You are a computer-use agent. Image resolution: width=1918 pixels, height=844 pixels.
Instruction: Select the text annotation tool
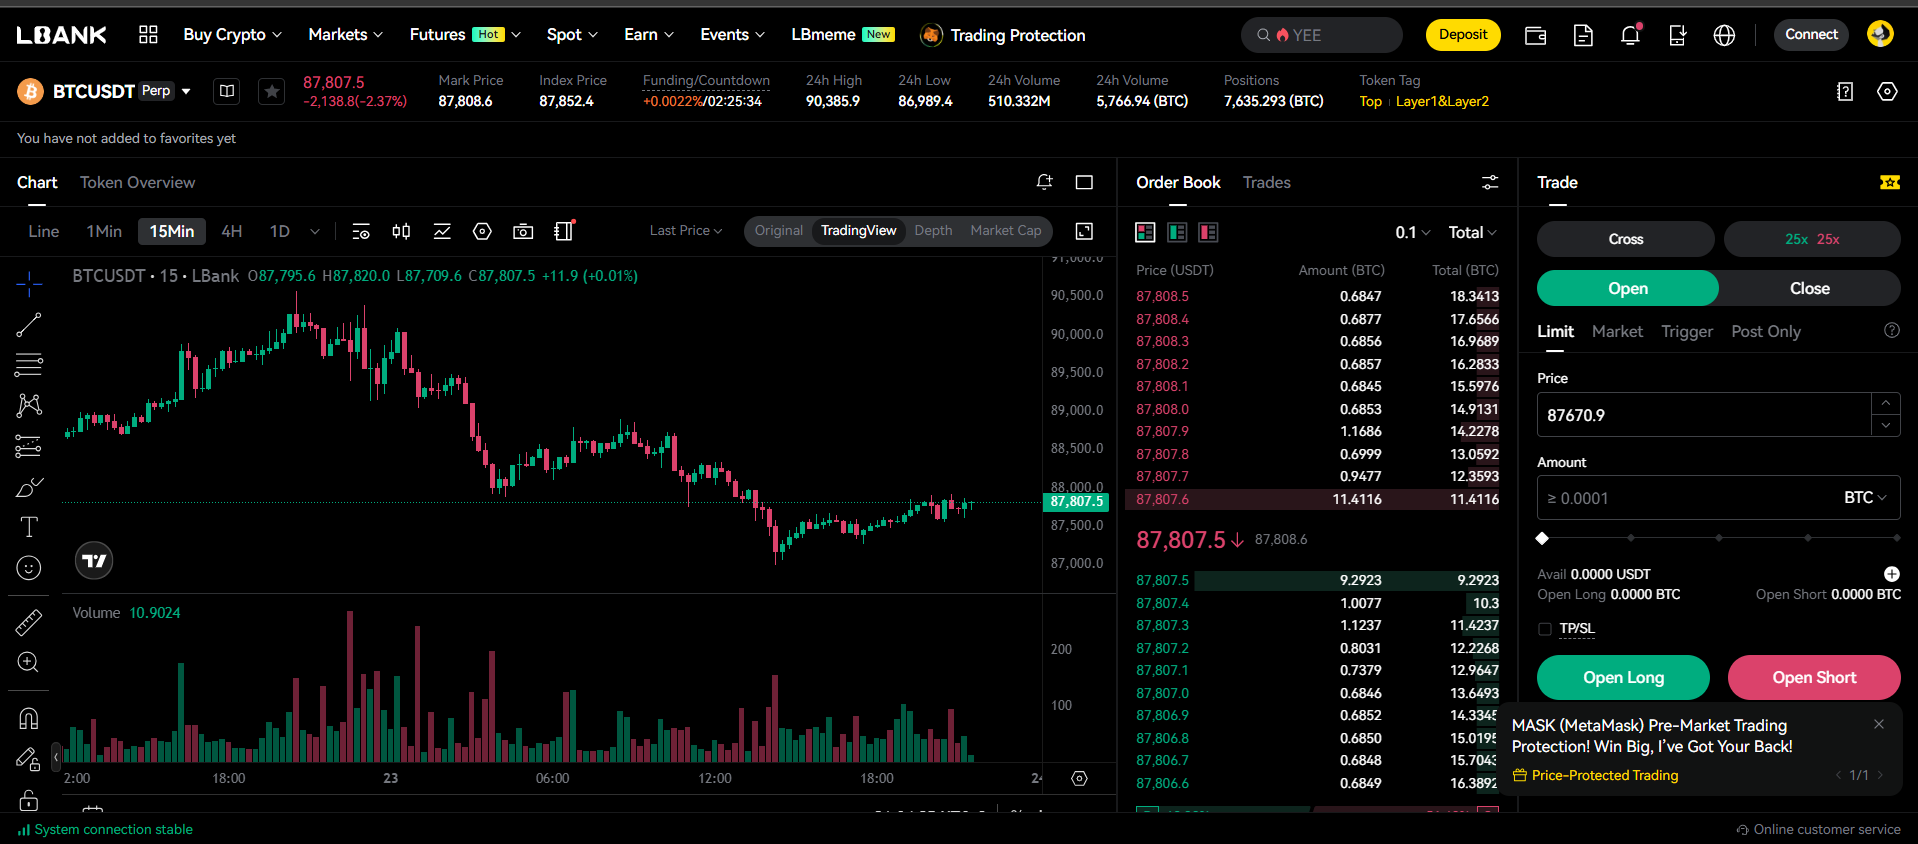pos(29,527)
